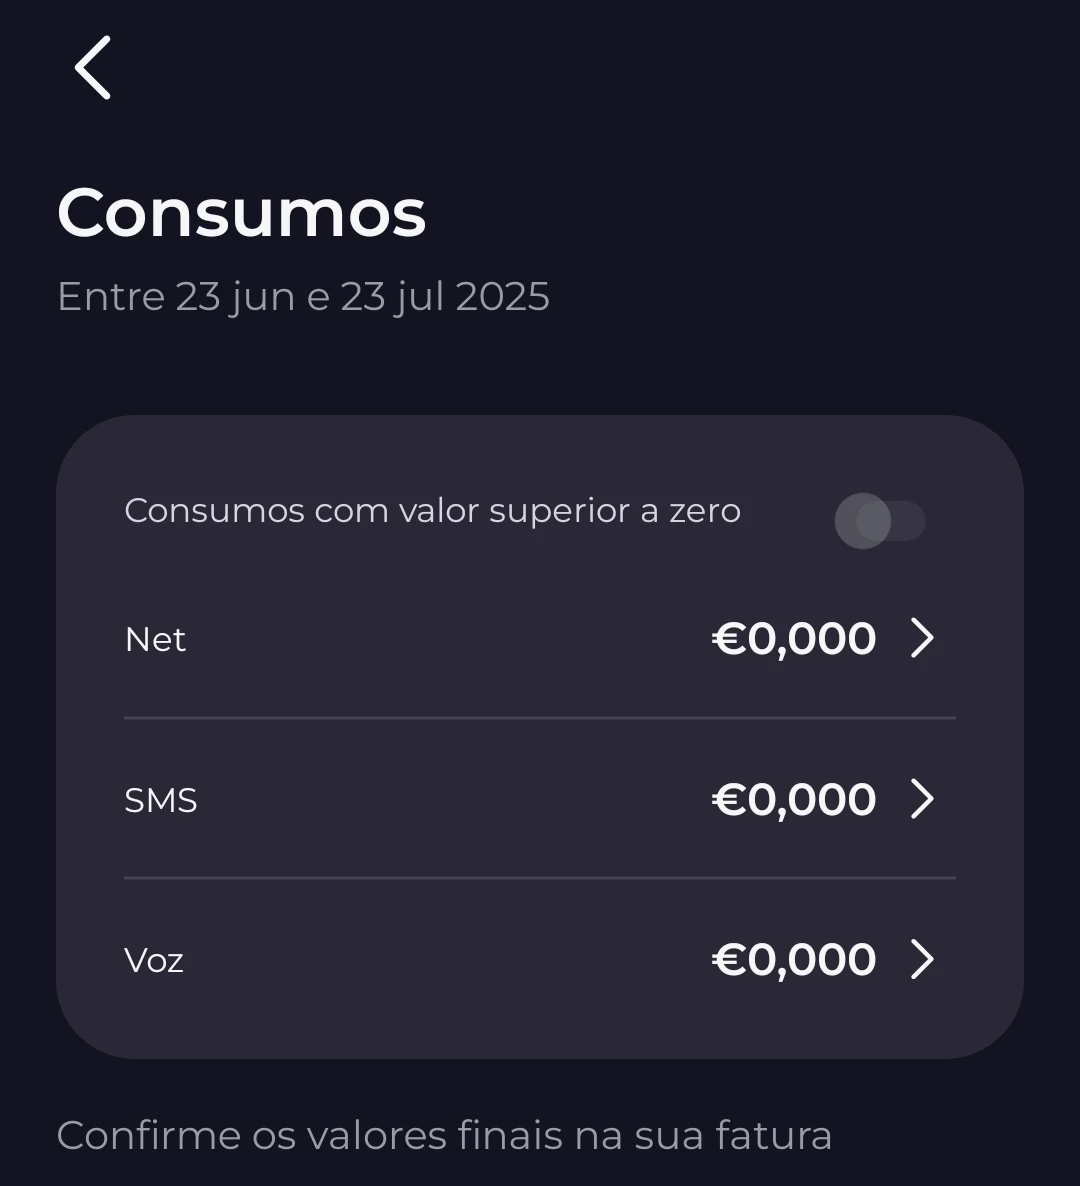Click the 'Consumos com valor superior a zero' label

(x=432, y=511)
